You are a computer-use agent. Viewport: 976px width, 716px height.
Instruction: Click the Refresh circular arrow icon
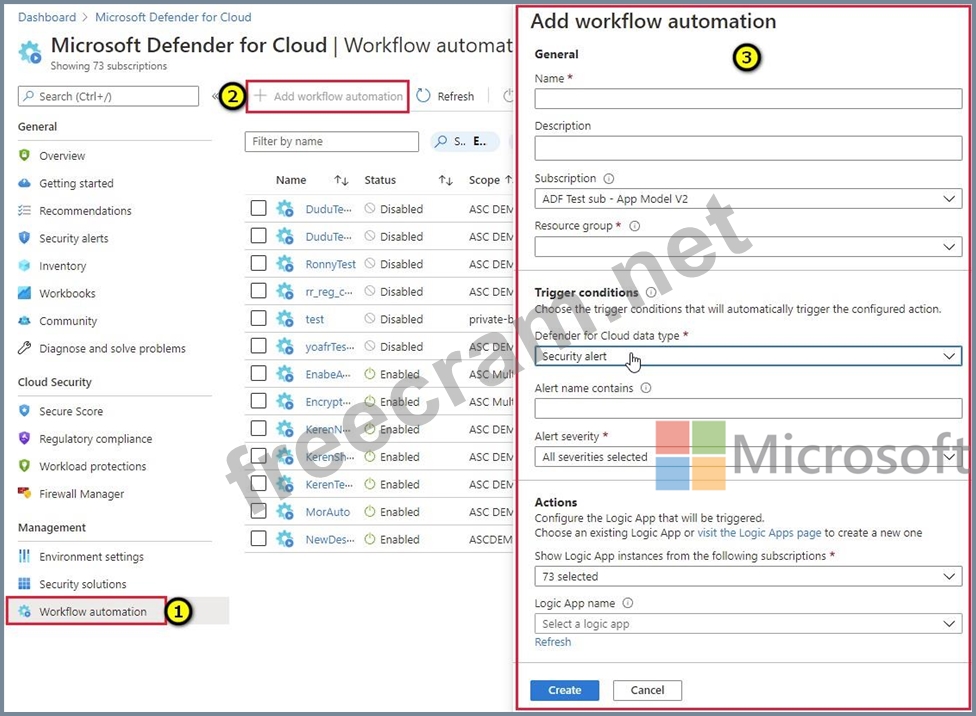423,96
